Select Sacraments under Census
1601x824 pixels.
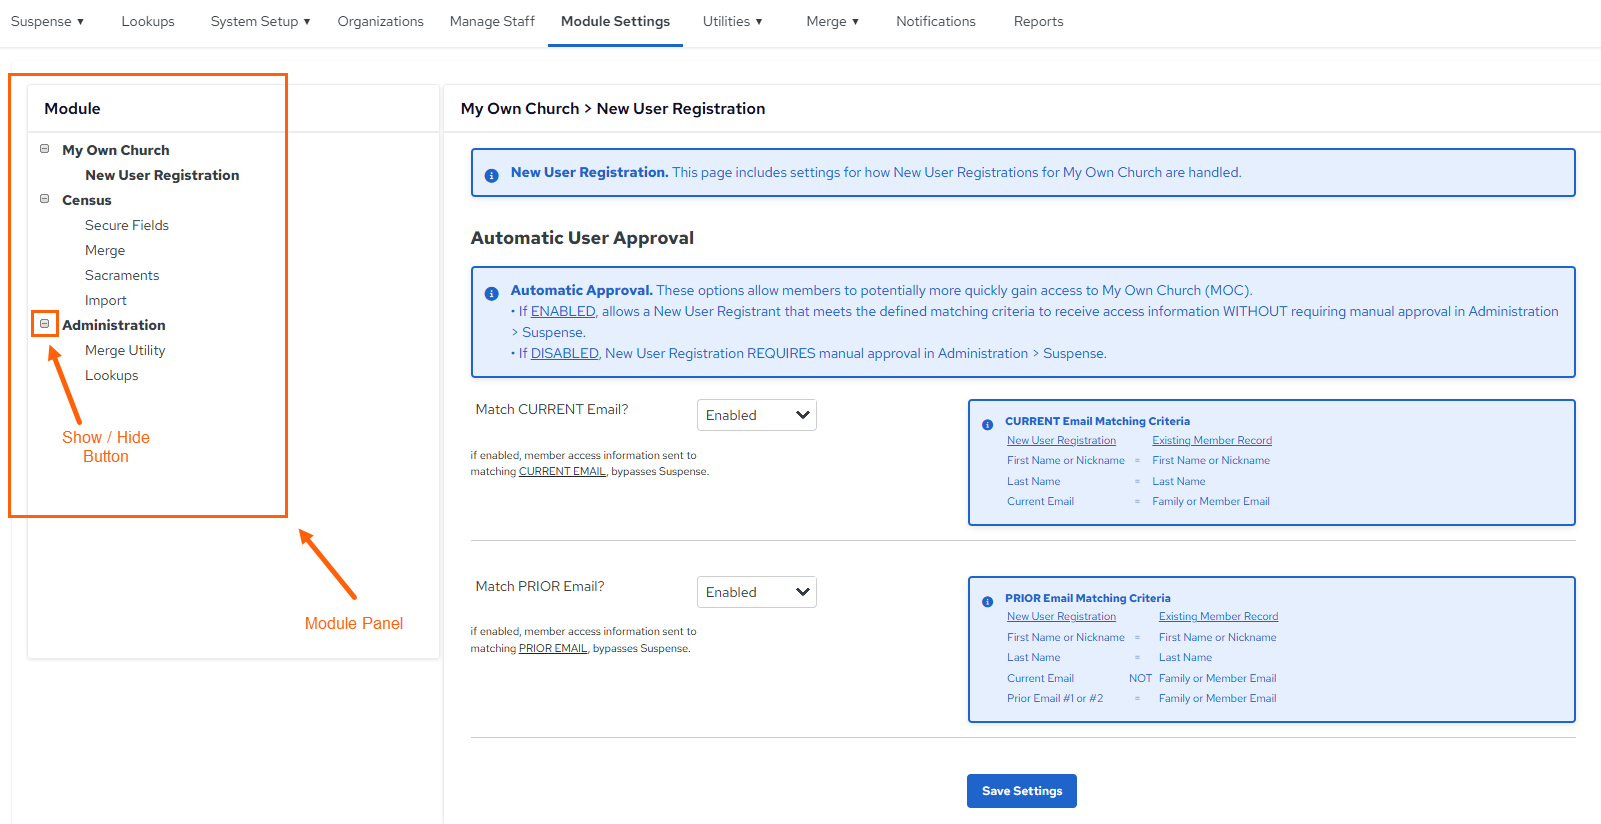[x=122, y=275]
